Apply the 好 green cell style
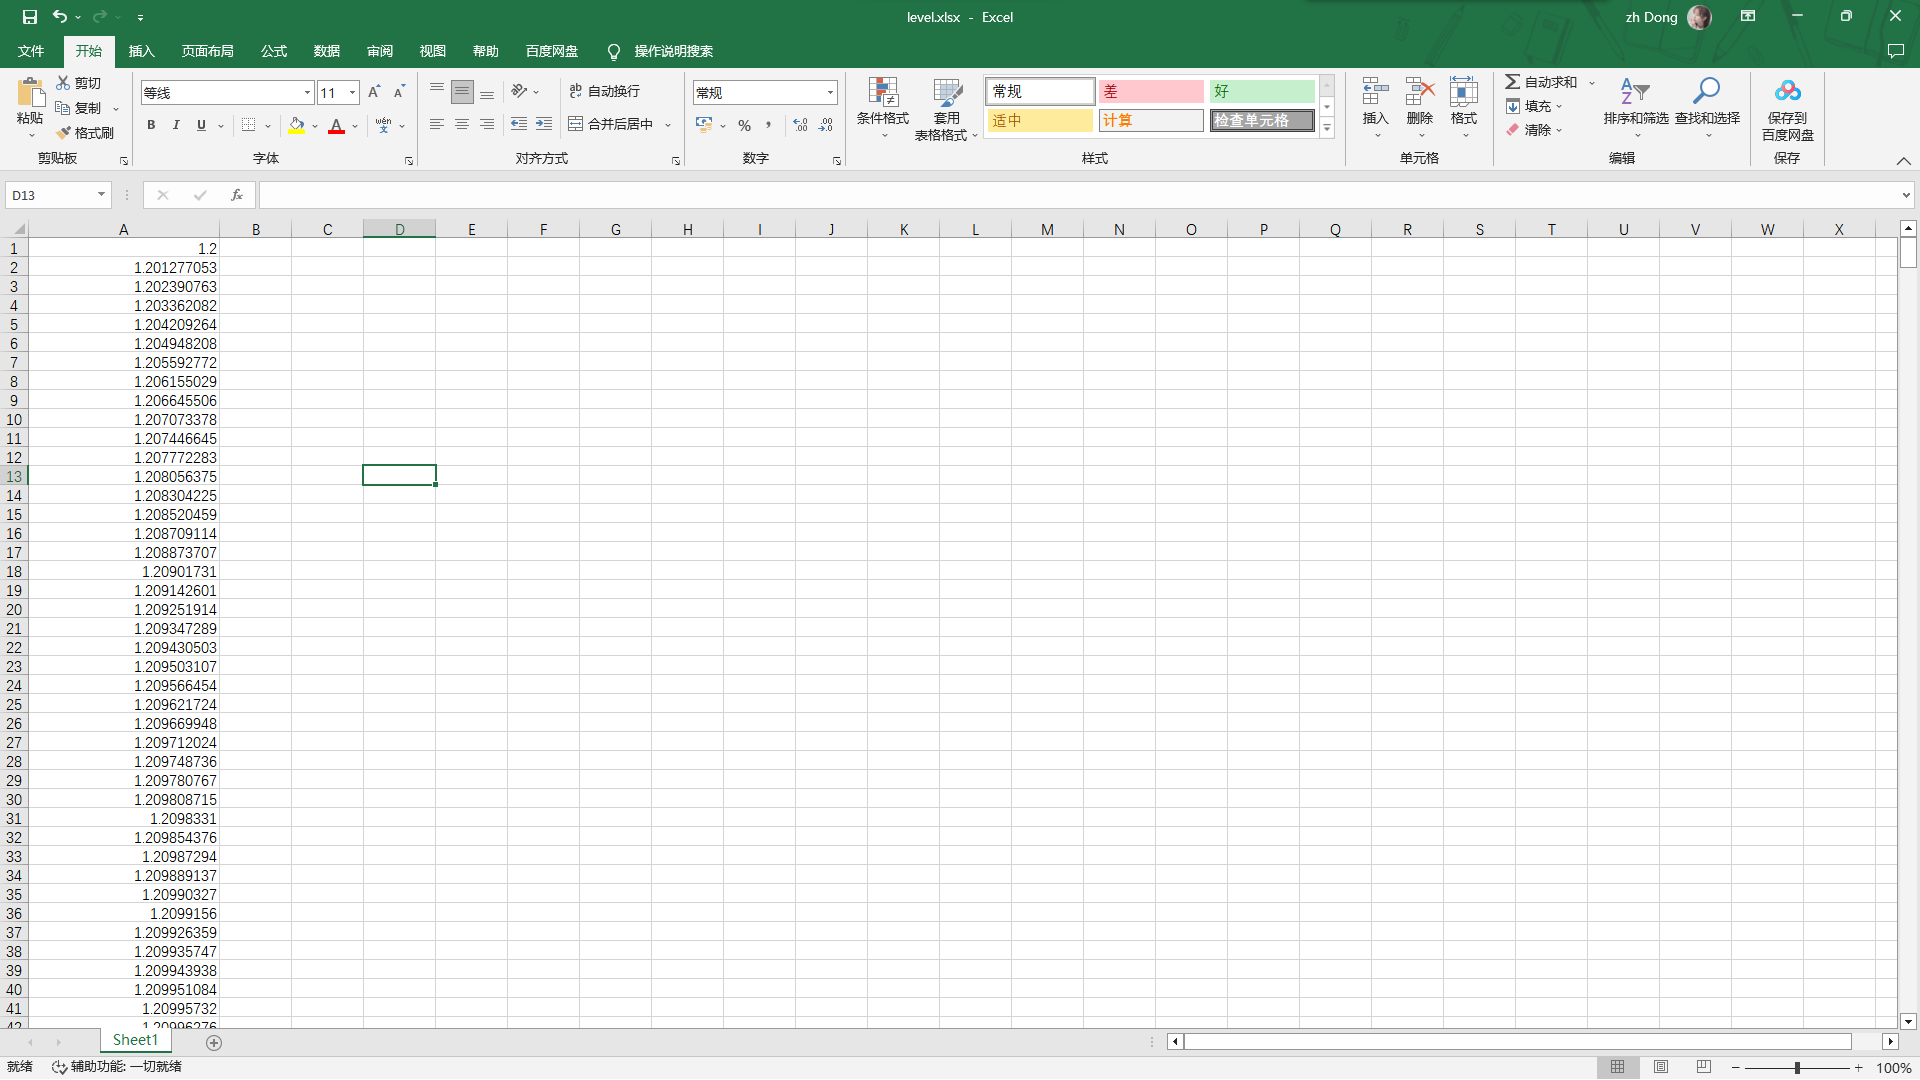 point(1261,91)
